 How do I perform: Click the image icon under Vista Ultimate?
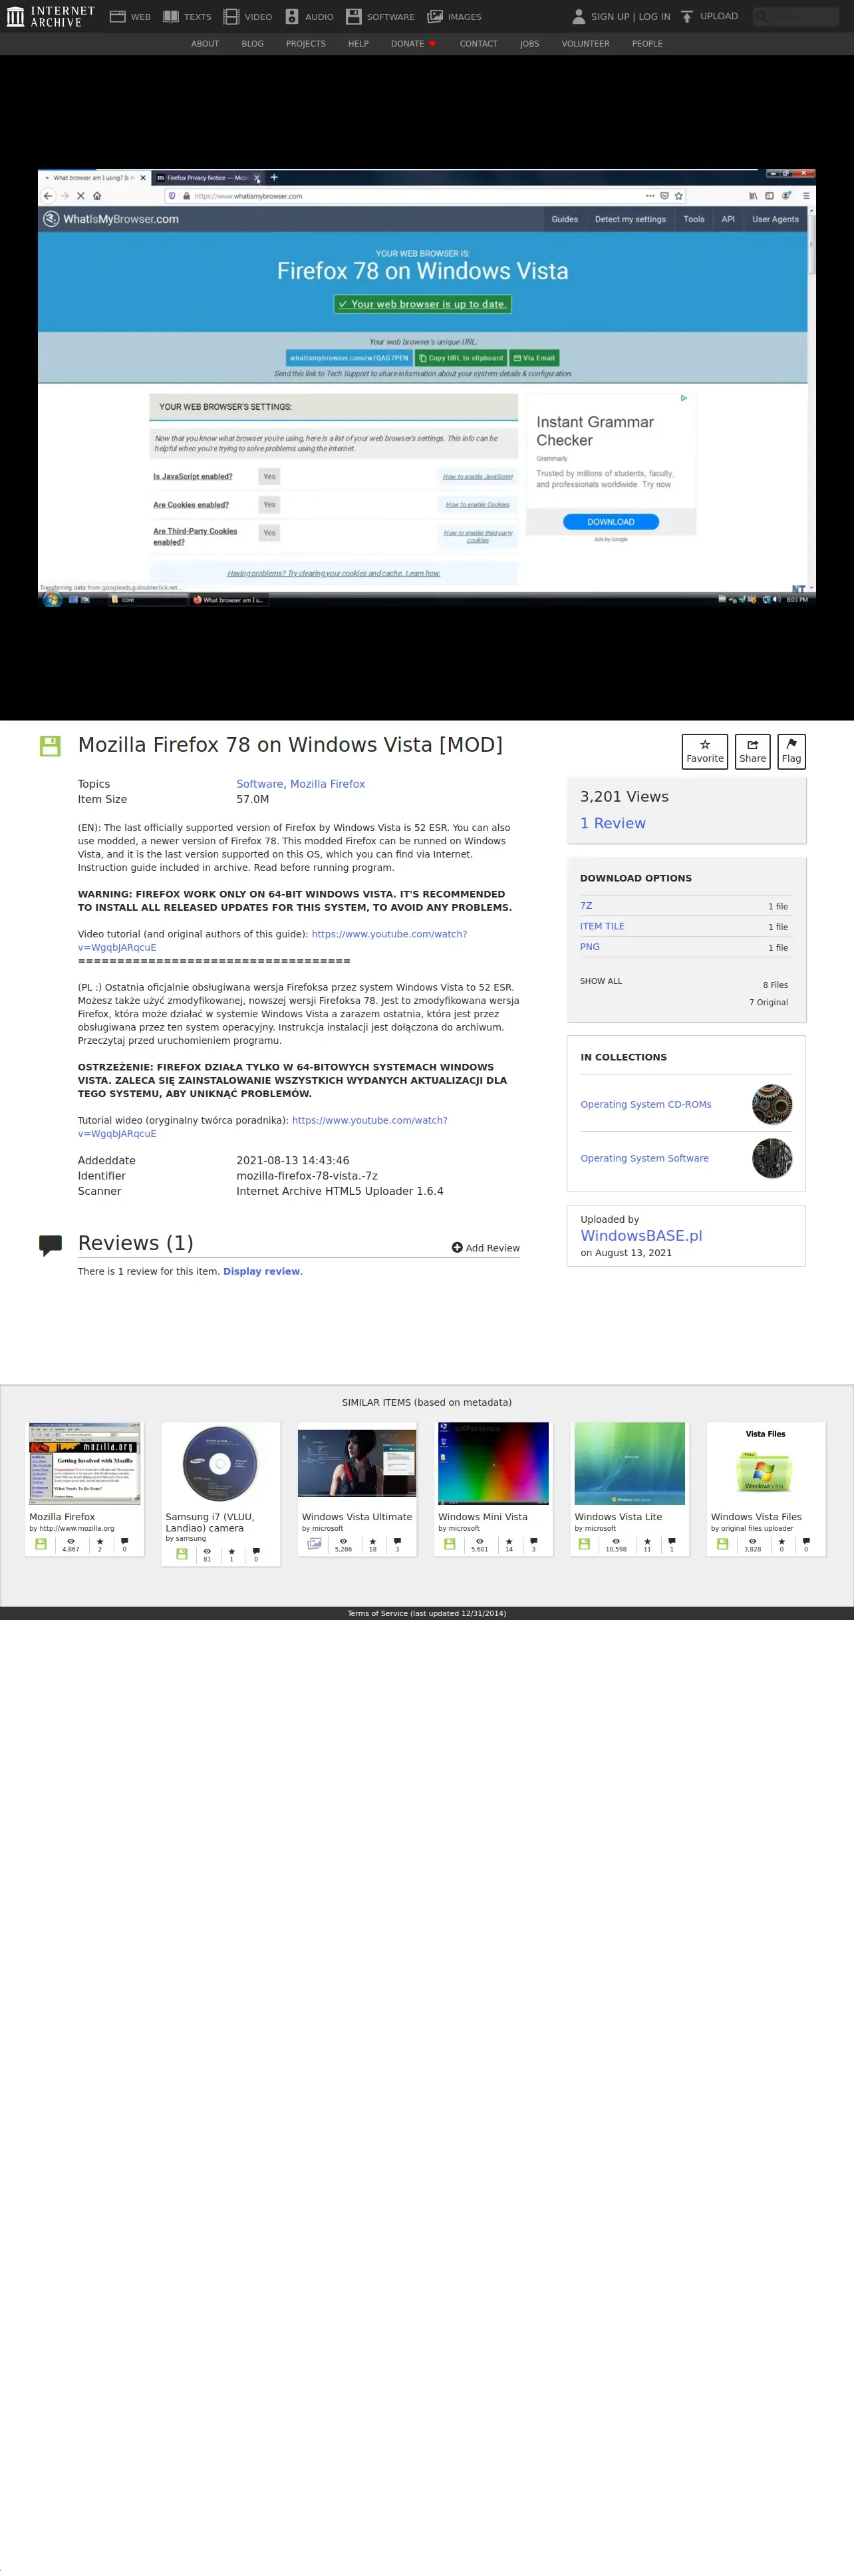pyautogui.click(x=314, y=1543)
